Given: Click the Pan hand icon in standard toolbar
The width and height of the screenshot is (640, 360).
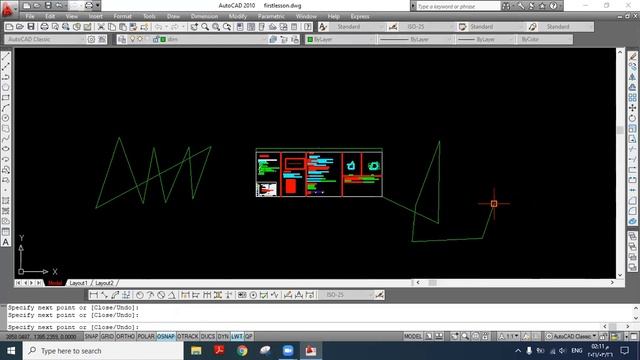Looking at the screenshot, I should (194, 27).
